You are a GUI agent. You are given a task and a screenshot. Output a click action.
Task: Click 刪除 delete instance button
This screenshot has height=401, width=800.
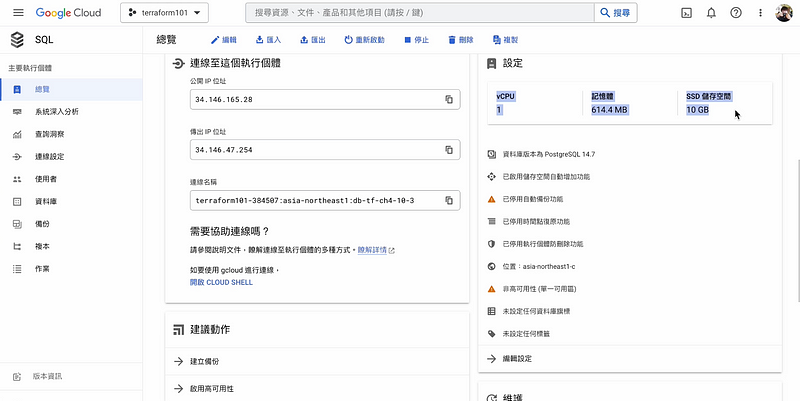[461, 40]
